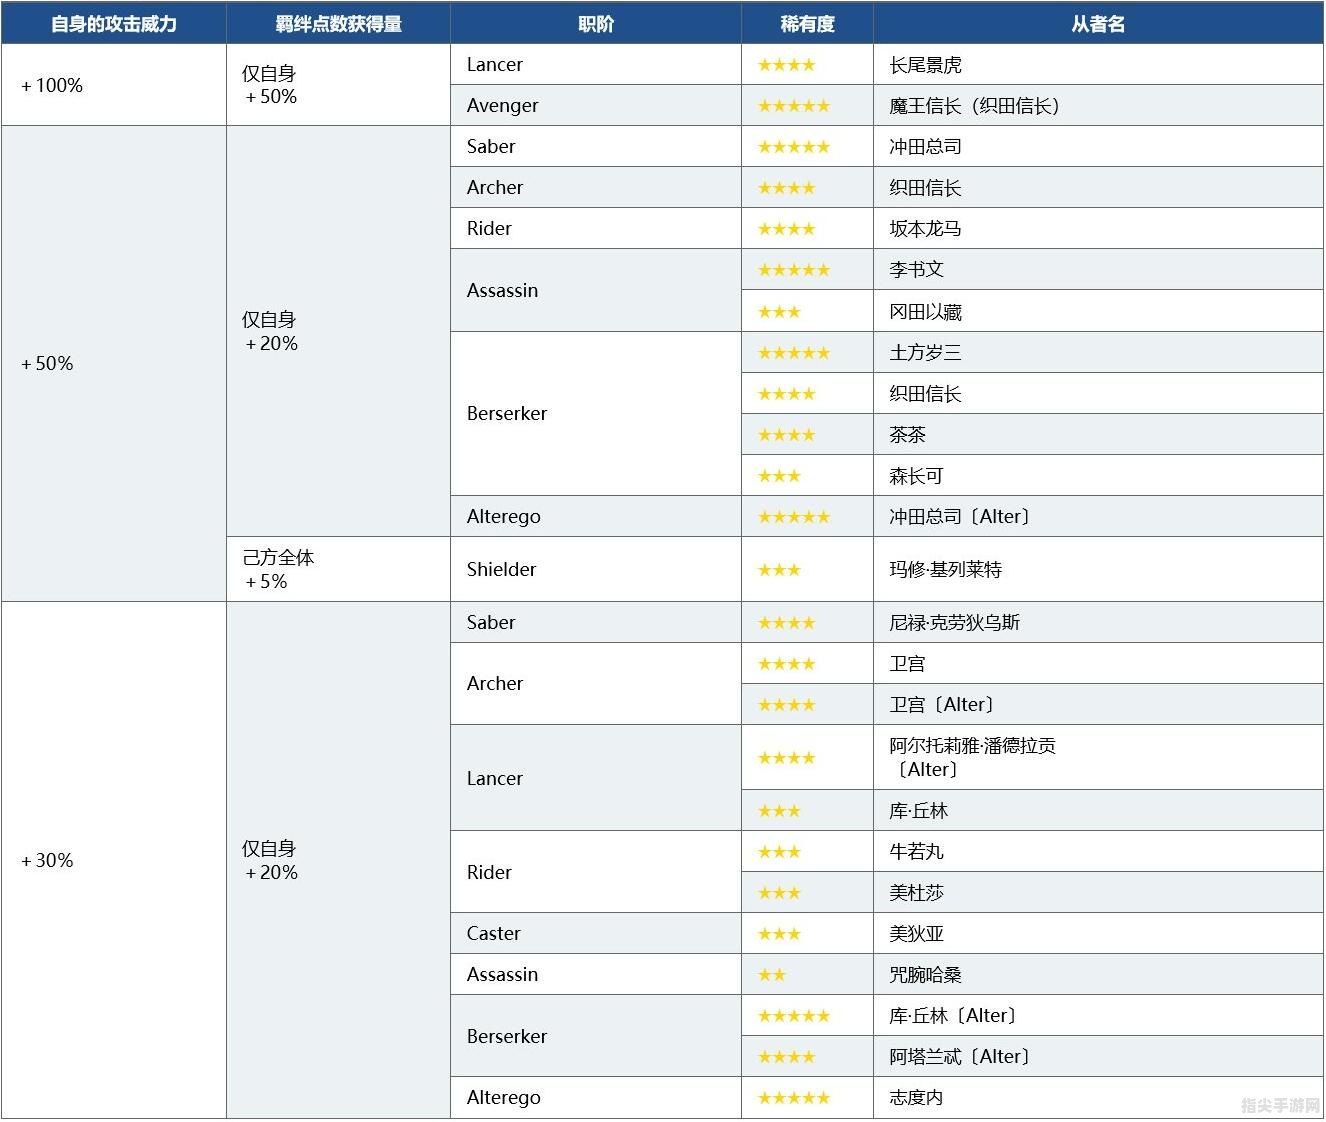Image resolution: width=1326 pixels, height=1122 pixels.
Task: Click the servant name 库·丘林〔Alter〕
Action: (x=953, y=1016)
